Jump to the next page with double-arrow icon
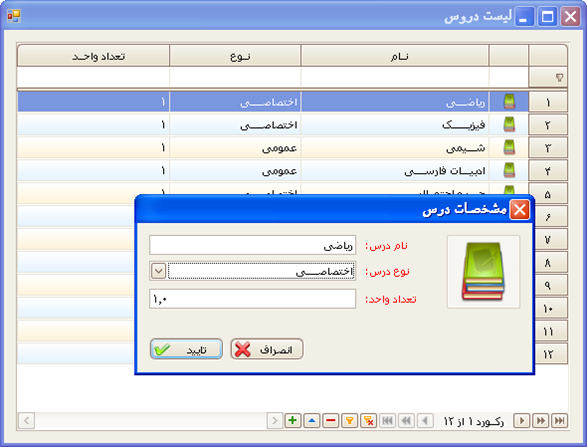 pos(541,420)
